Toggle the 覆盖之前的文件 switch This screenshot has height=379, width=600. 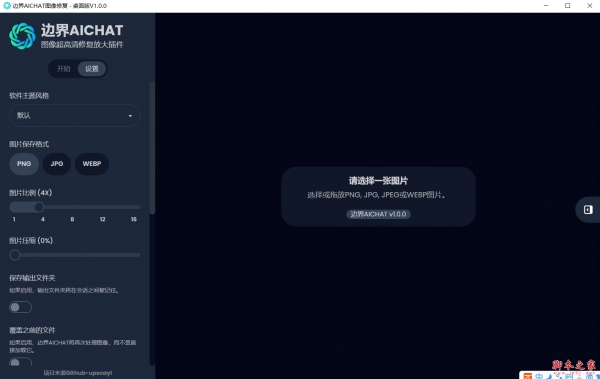[x=20, y=363]
